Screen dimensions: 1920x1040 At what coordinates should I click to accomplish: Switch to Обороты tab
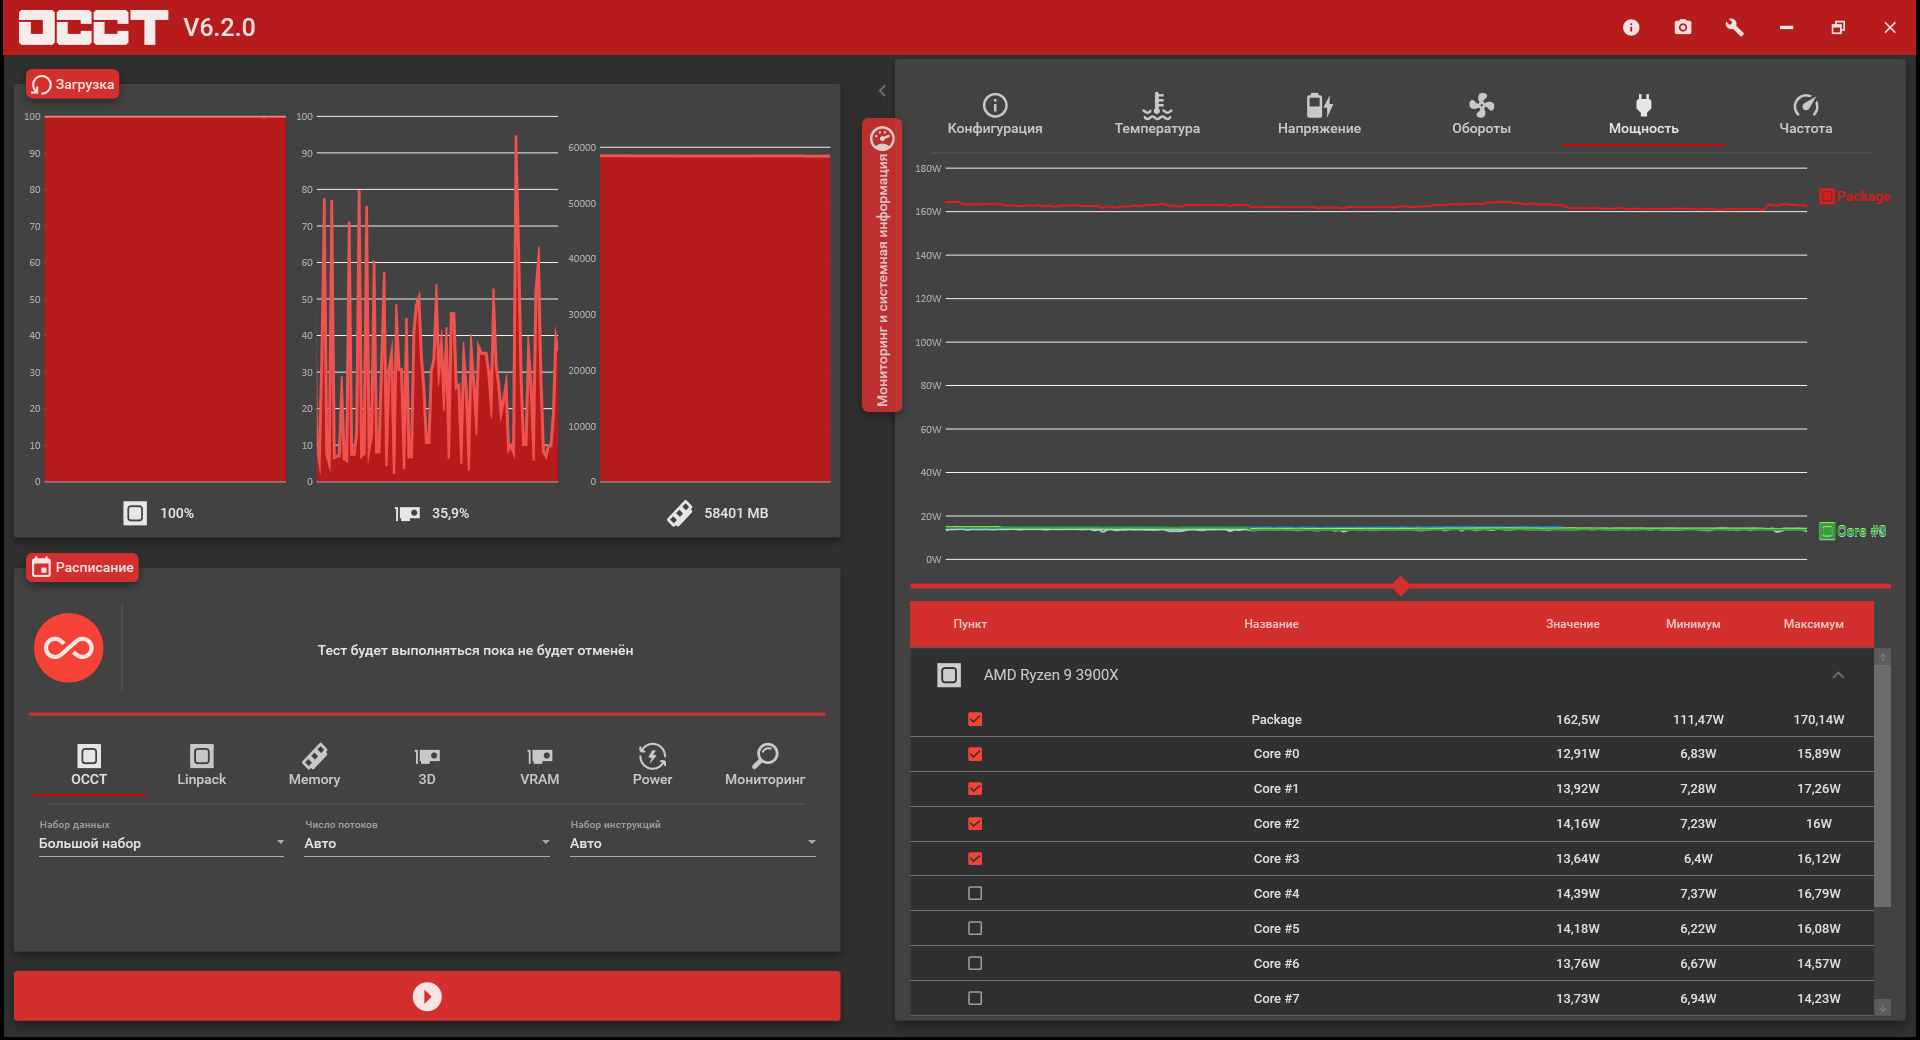point(1481,114)
